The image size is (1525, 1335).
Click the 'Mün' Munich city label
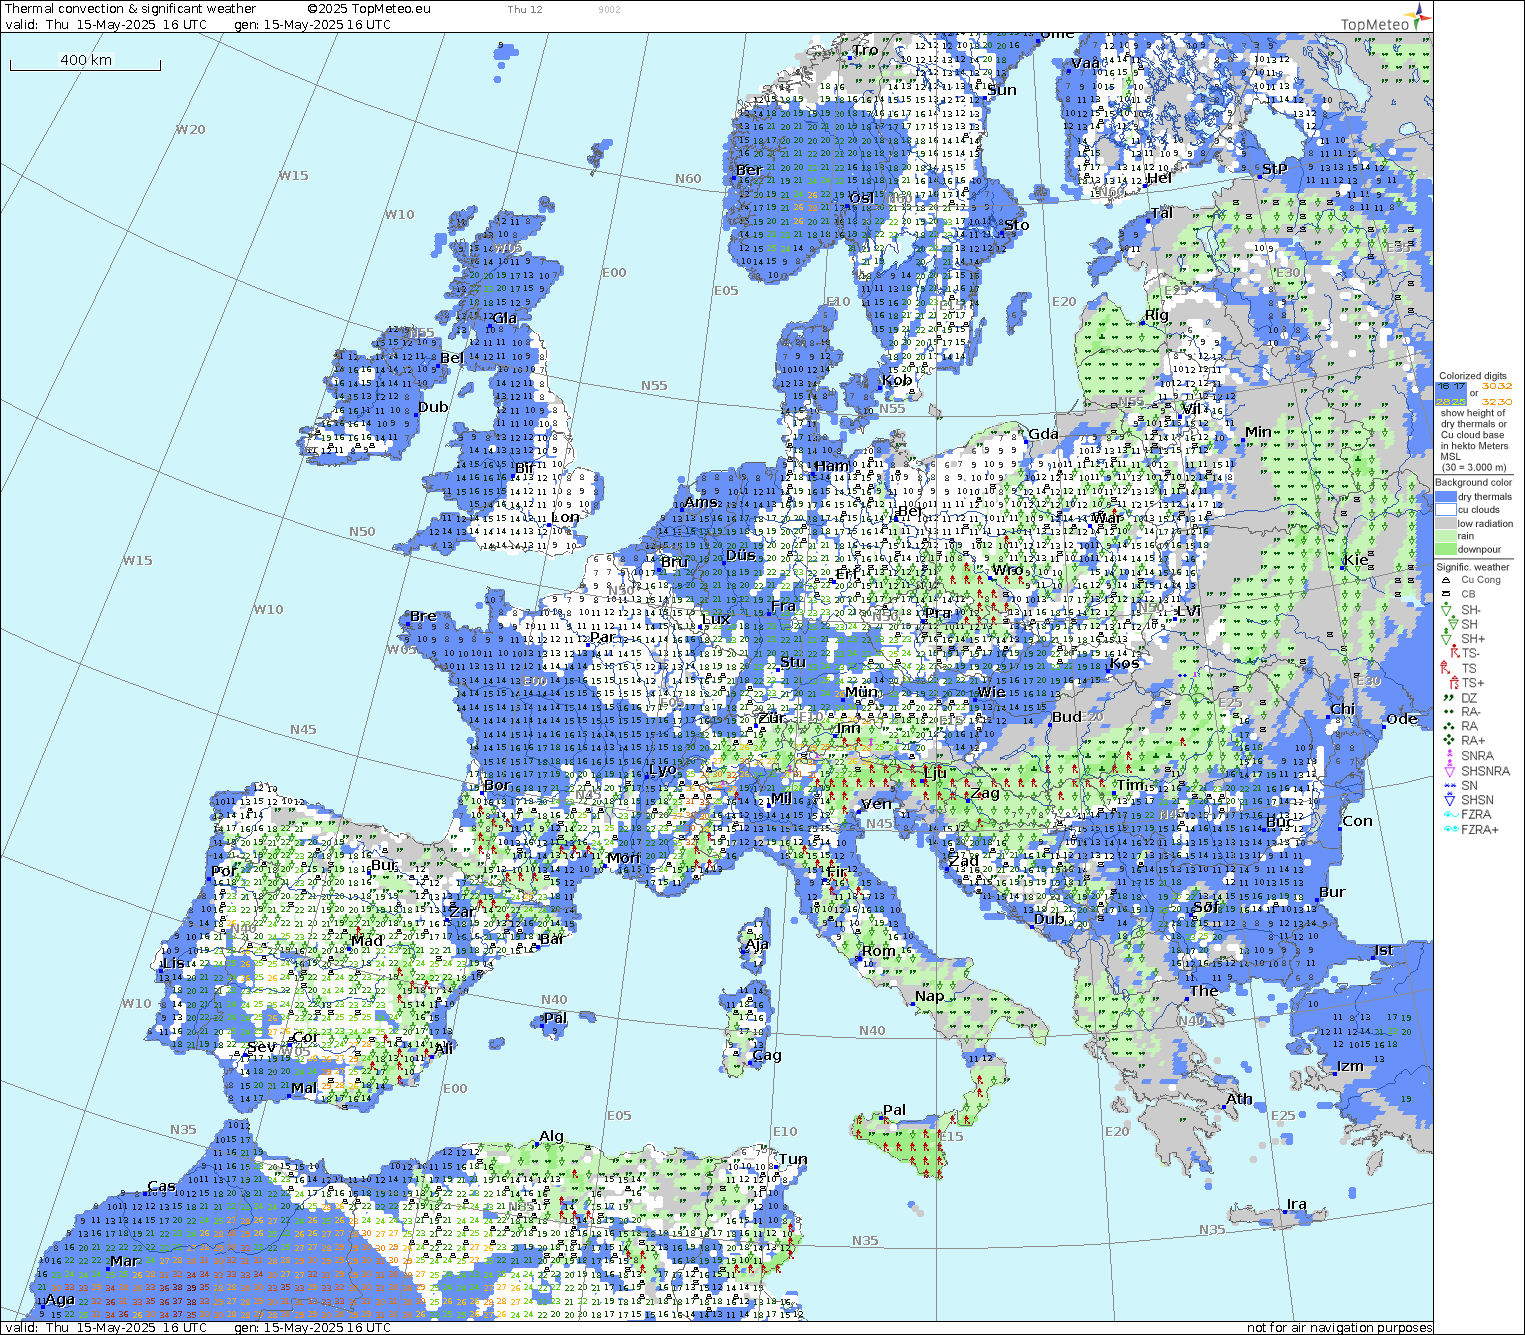861,692
